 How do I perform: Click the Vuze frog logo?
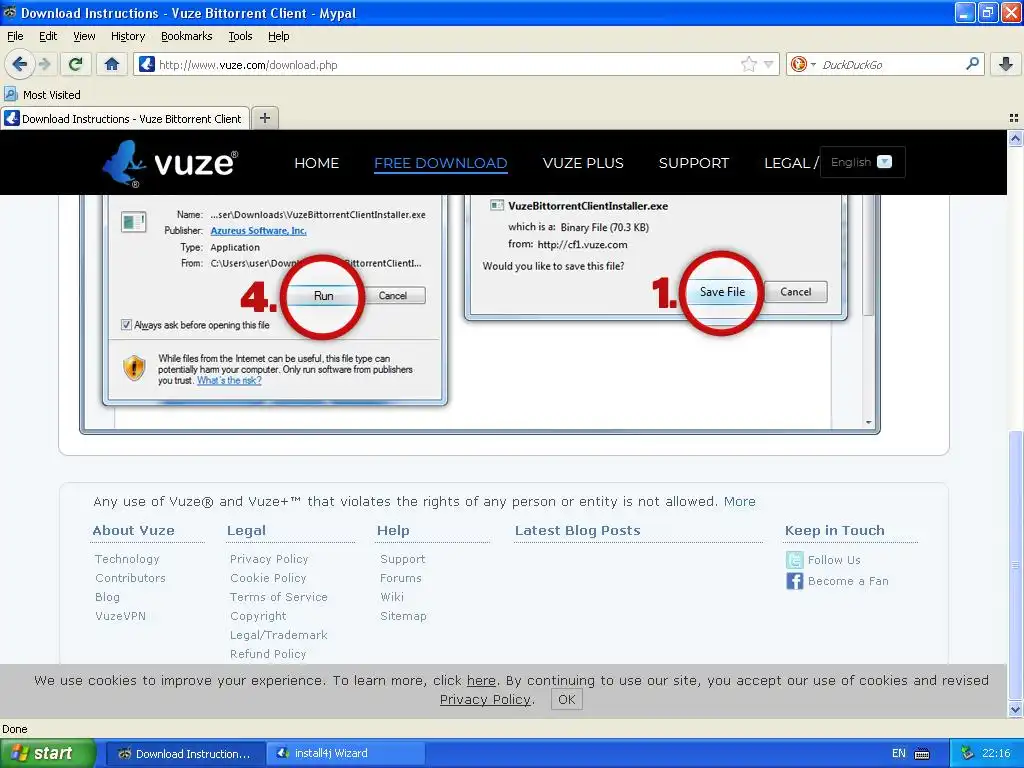[x=170, y=163]
